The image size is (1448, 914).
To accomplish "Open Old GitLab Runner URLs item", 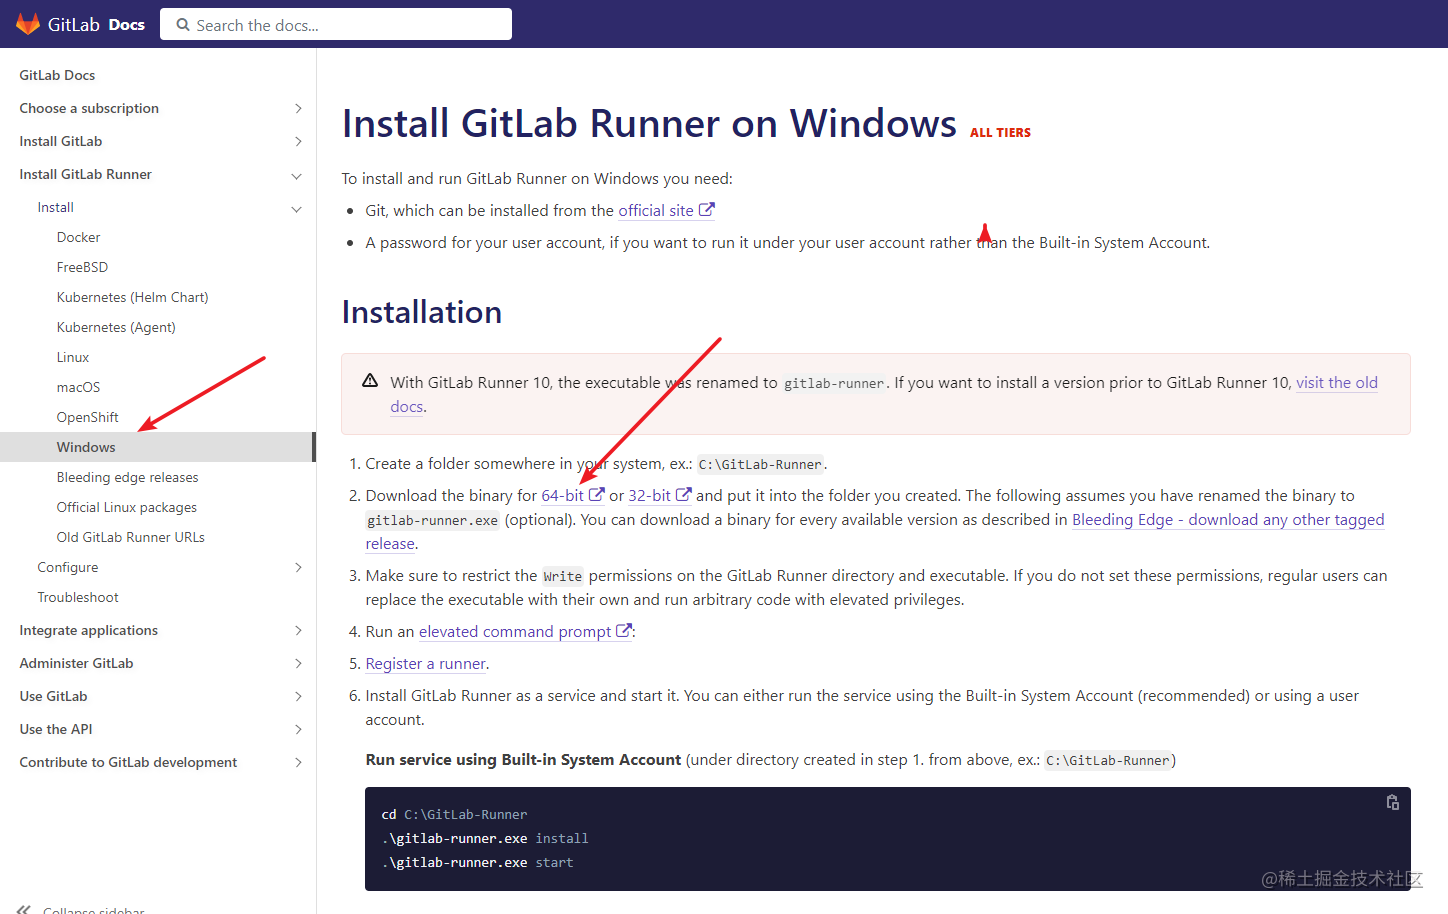I will (x=130, y=537).
